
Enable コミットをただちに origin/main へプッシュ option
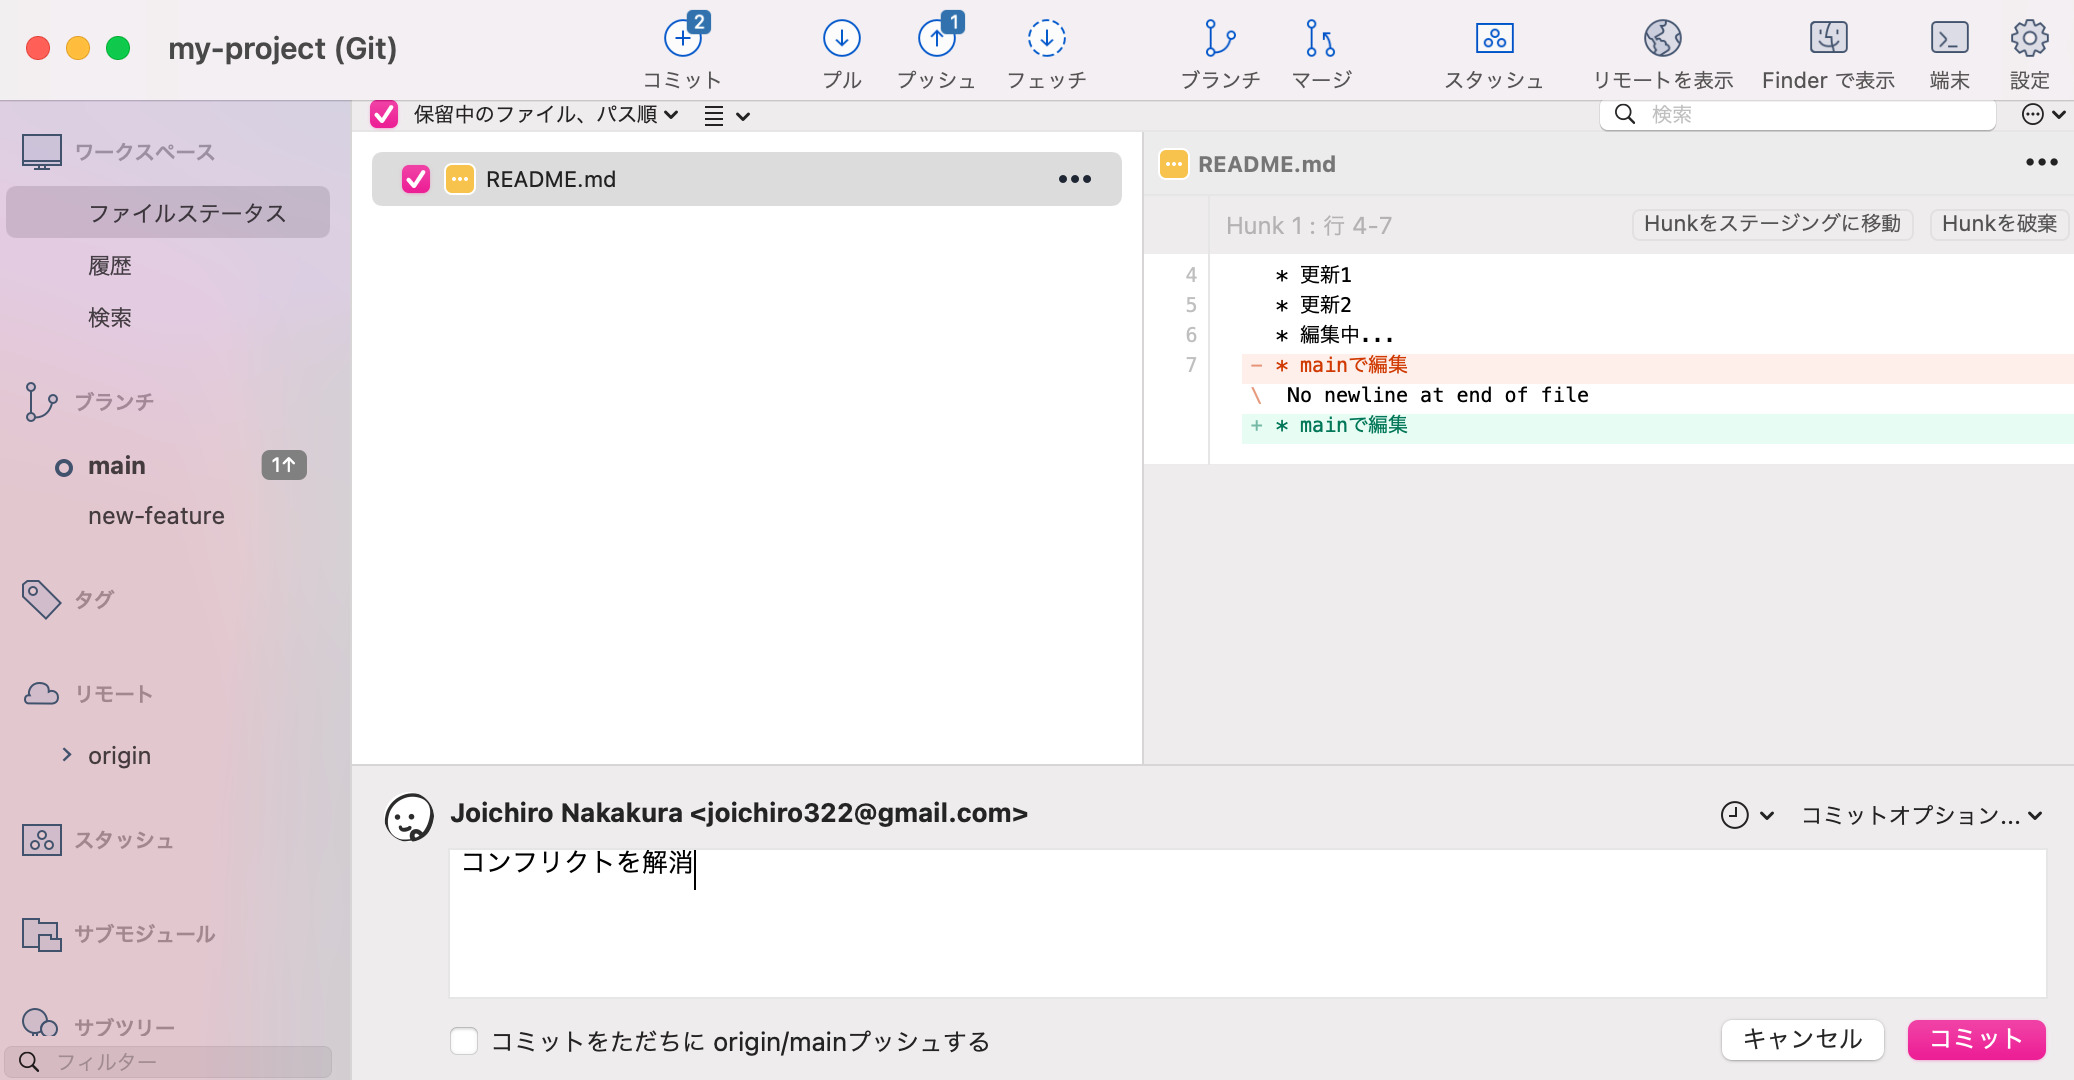(465, 1041)
